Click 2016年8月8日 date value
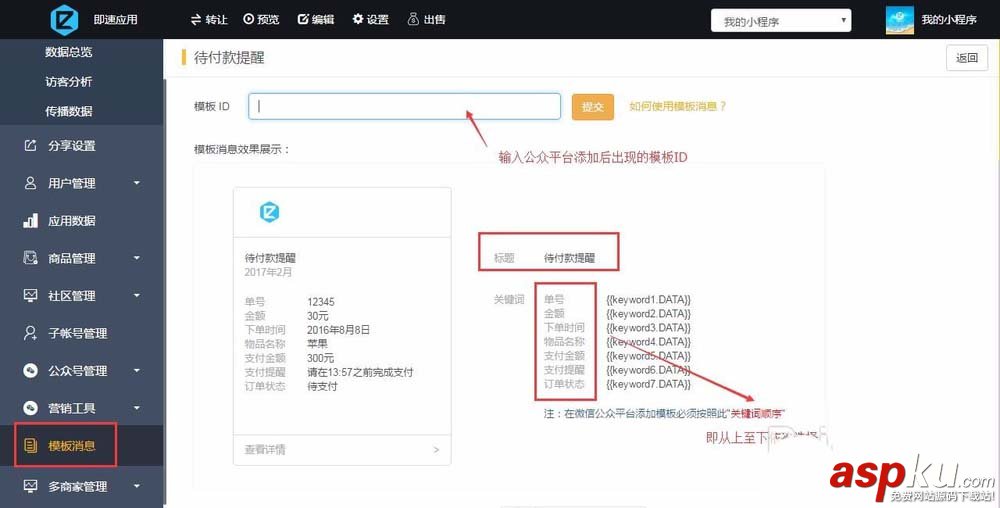Screen dimensions: 1000x508 click(338, 330)
